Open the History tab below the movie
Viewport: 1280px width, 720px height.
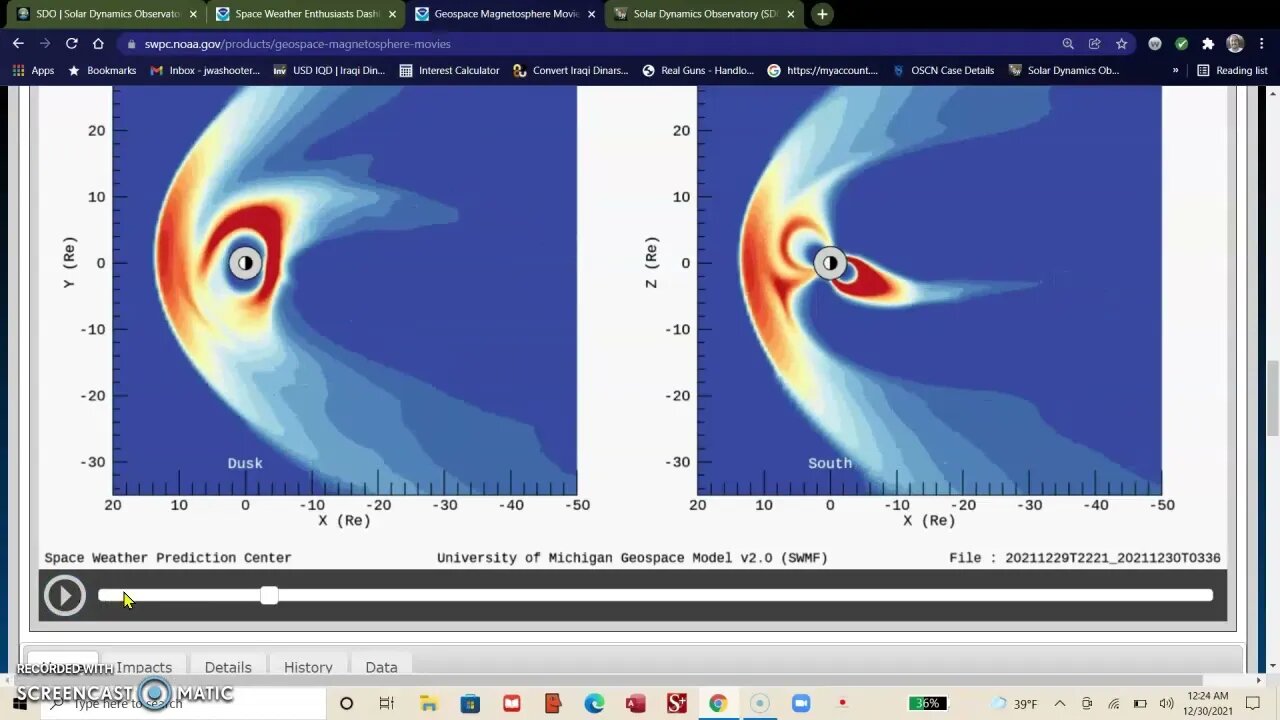[x=308, y=667]
